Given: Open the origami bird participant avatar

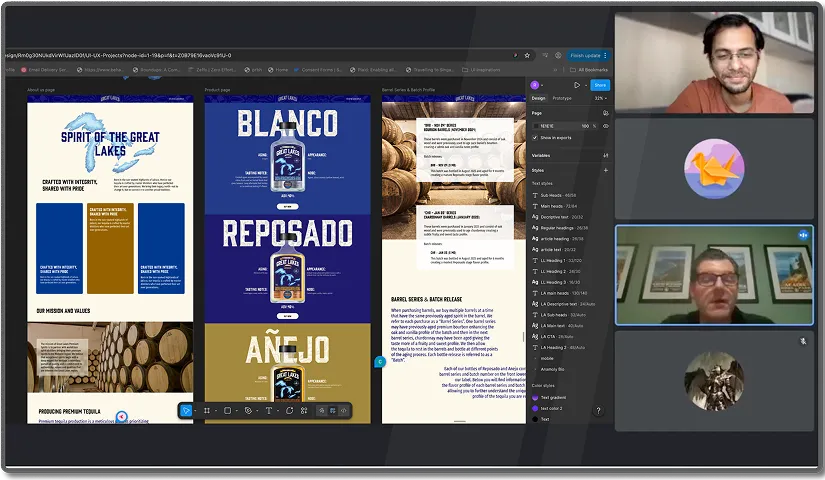Looking at the screenshot, I should coord(714,168).
